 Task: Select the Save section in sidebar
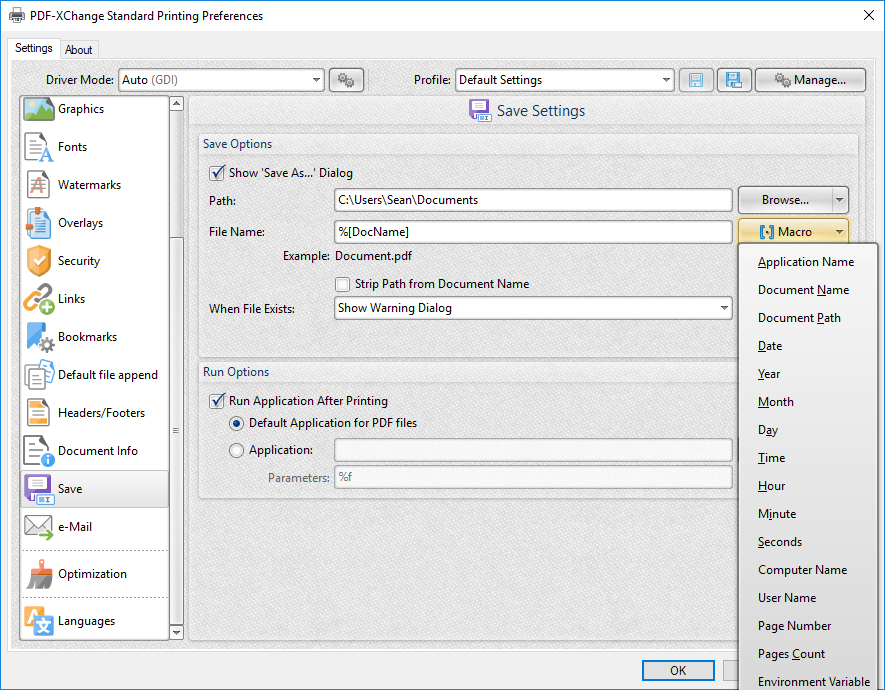94,489
